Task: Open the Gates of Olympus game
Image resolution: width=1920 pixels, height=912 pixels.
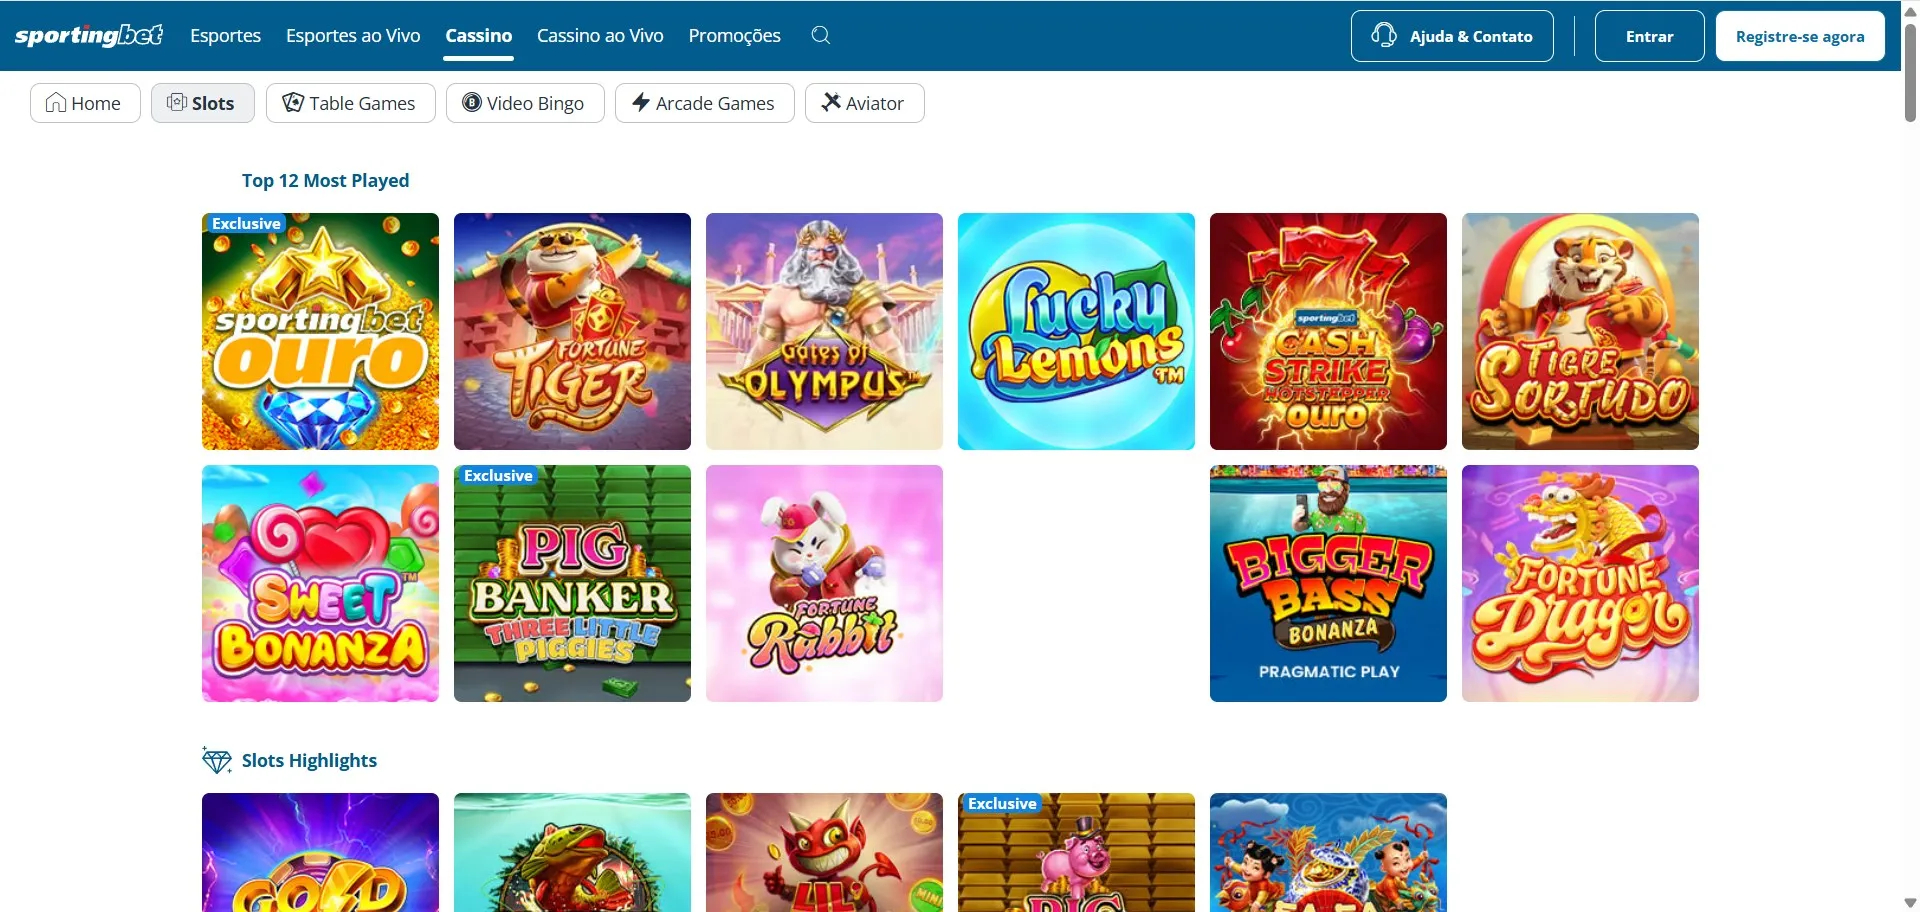Action: [824, 331]
